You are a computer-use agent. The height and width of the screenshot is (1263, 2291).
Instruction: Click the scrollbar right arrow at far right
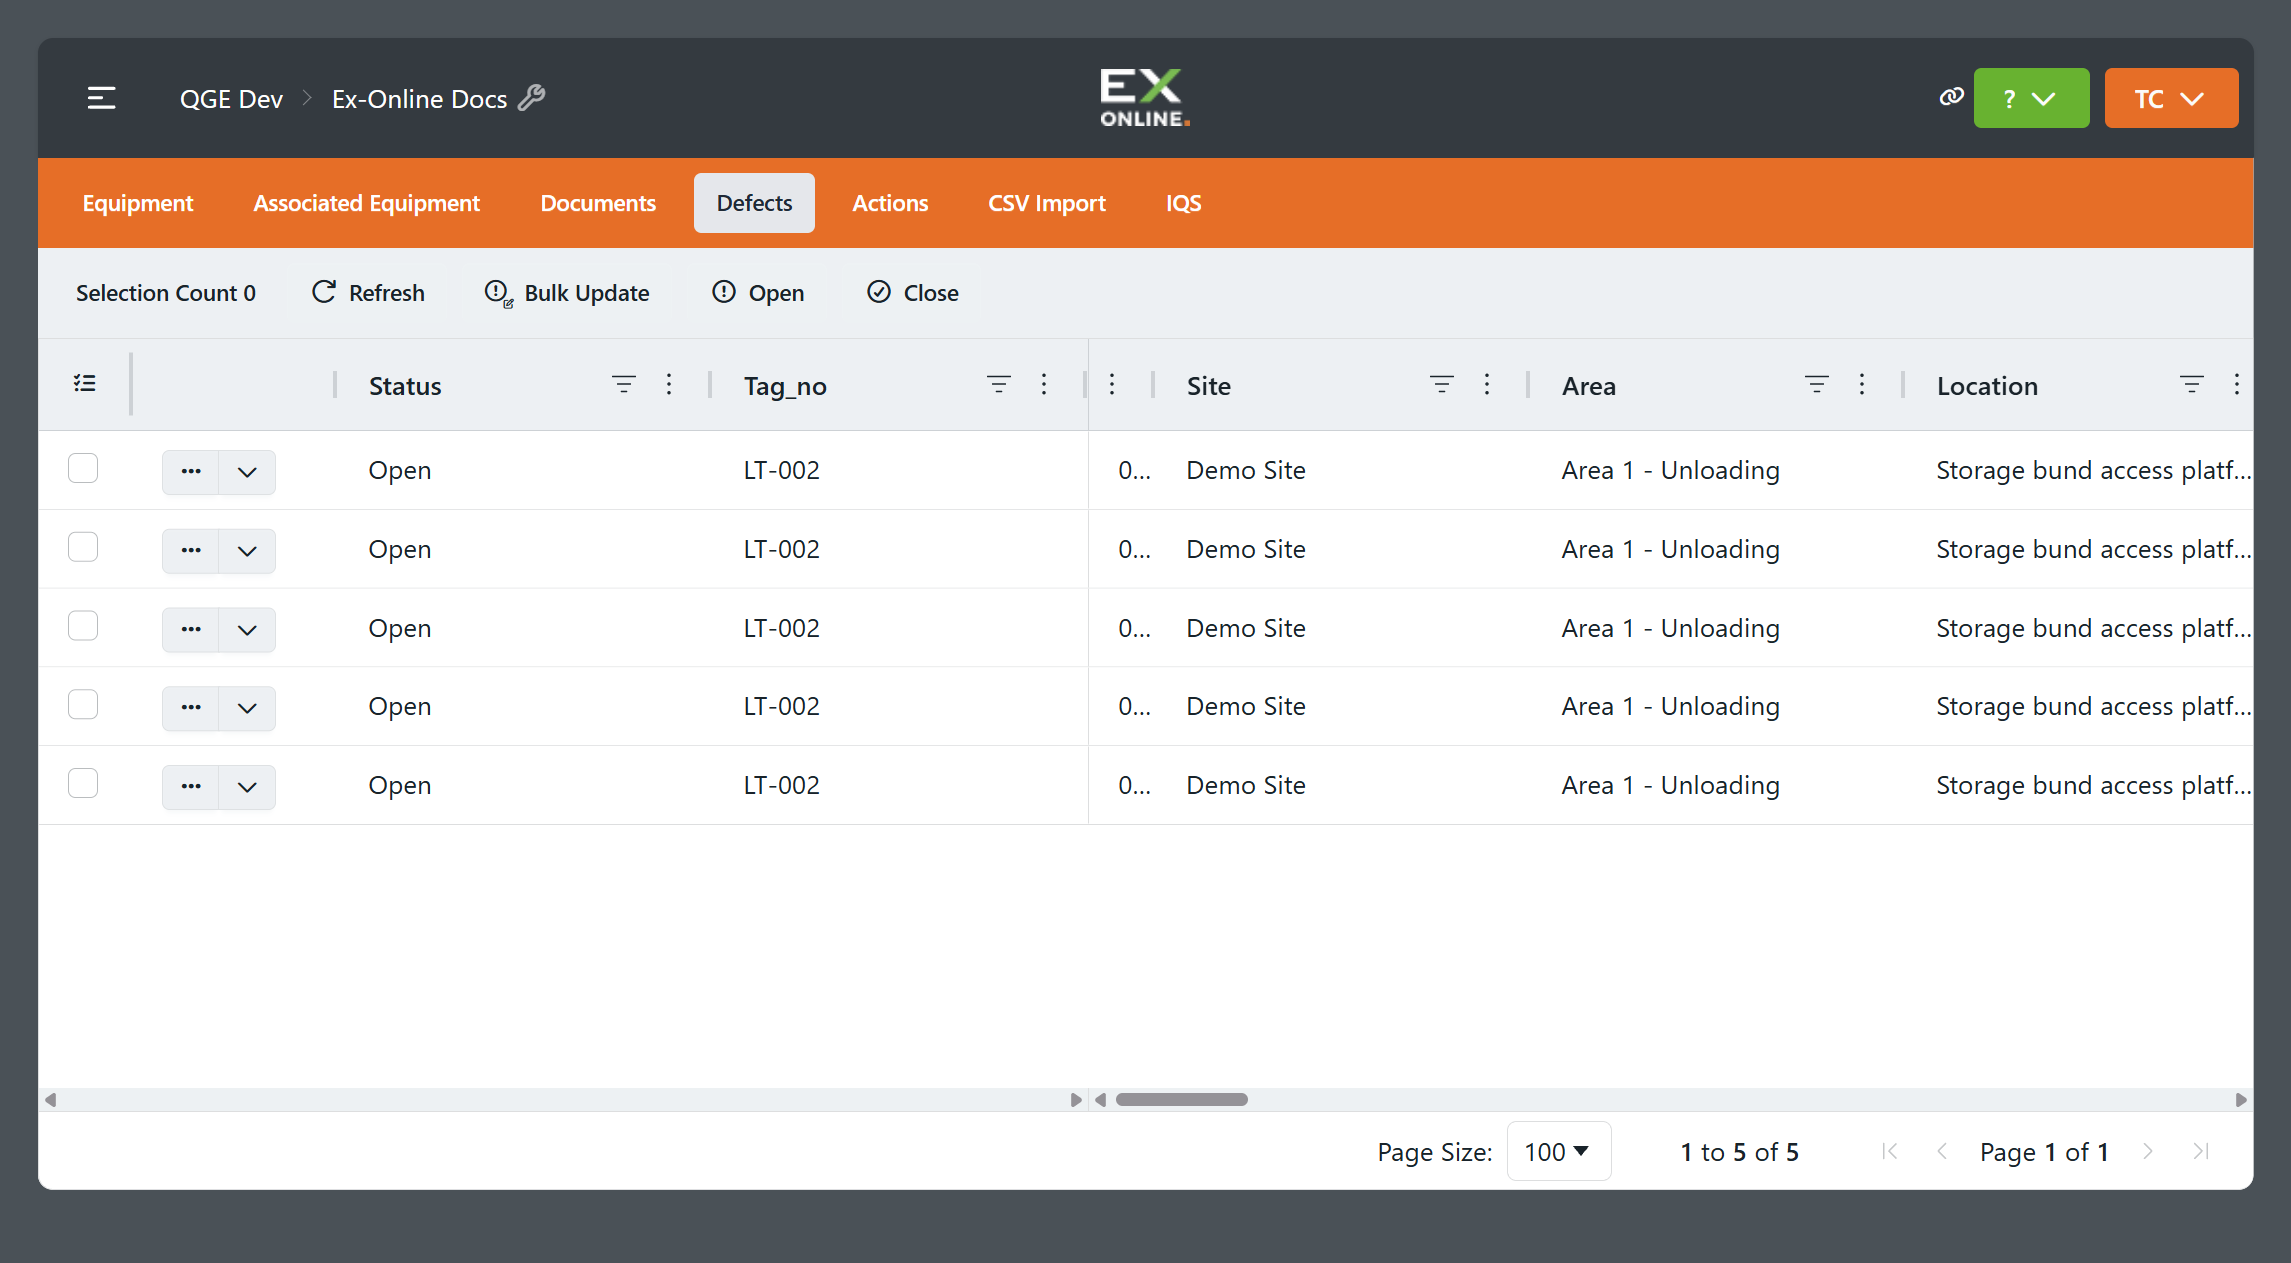2241,1099
